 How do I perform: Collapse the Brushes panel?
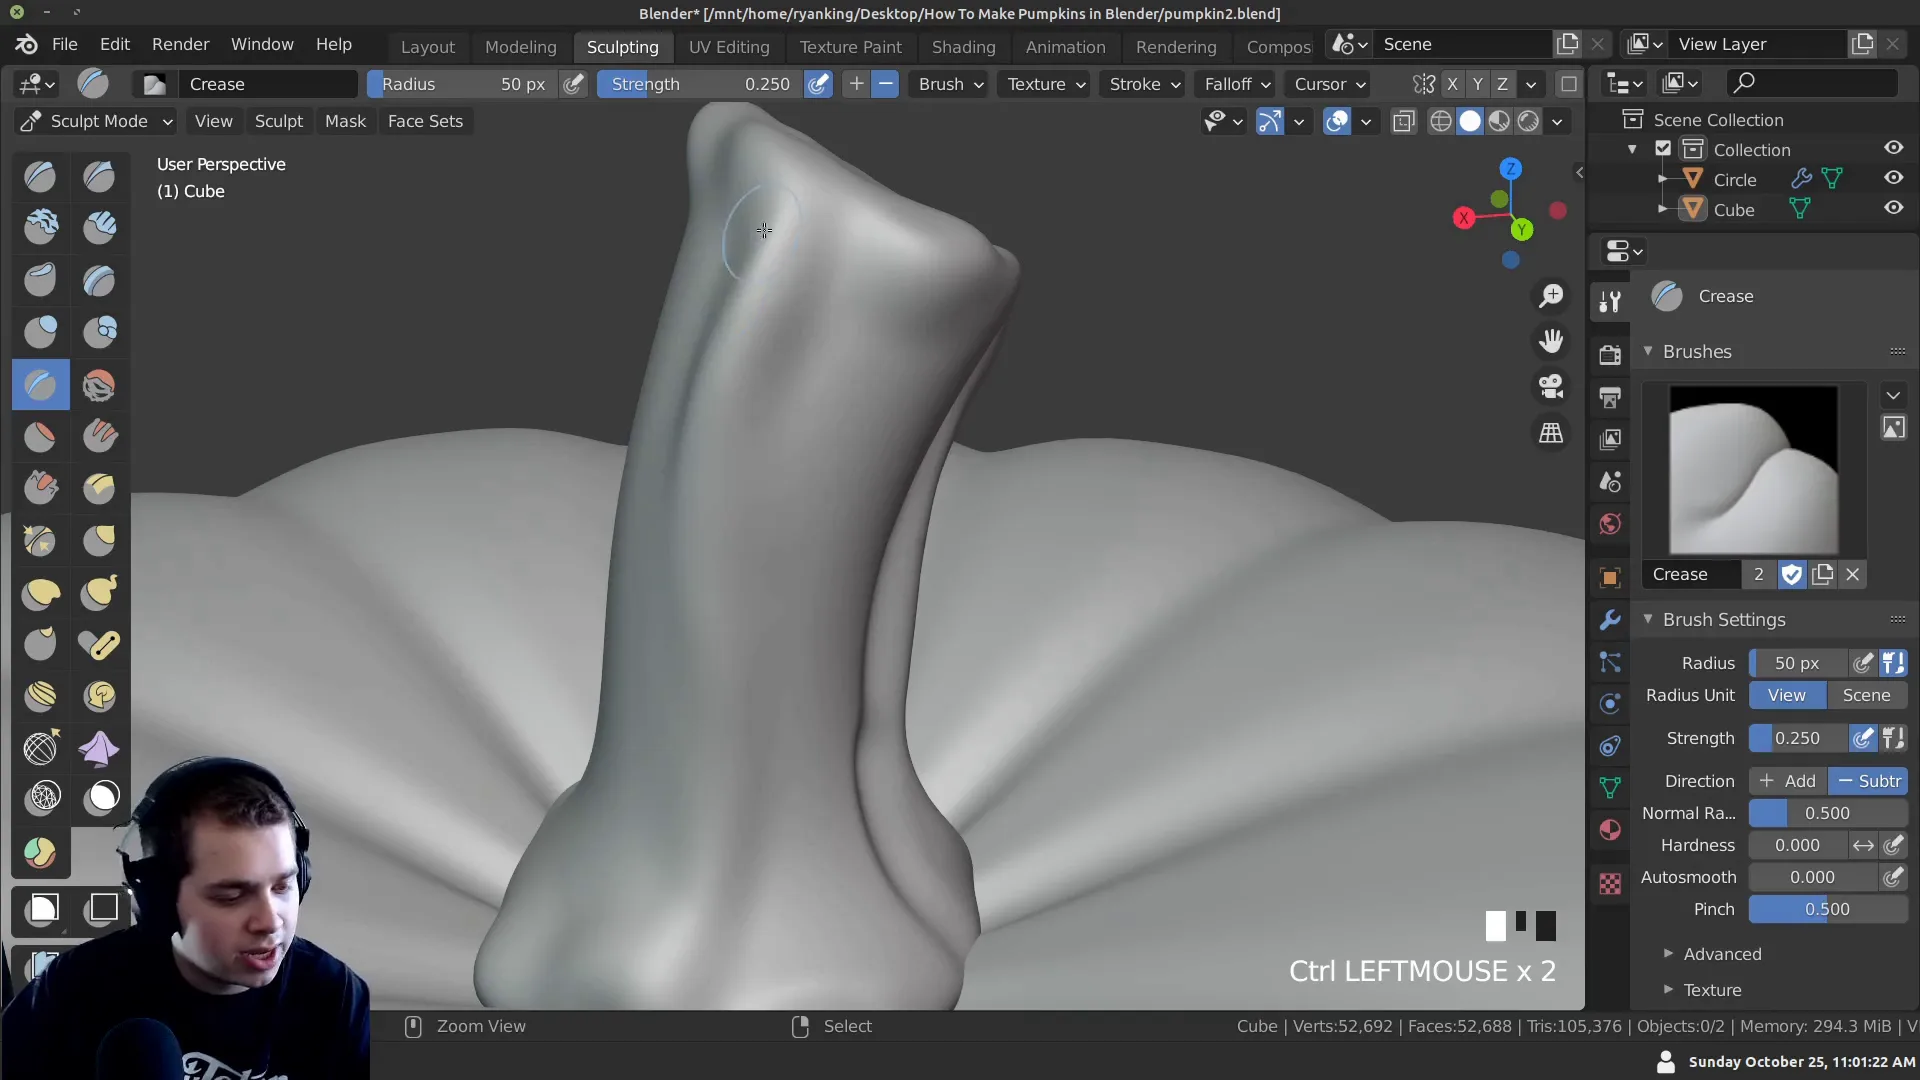click(x=1648, y=351)
